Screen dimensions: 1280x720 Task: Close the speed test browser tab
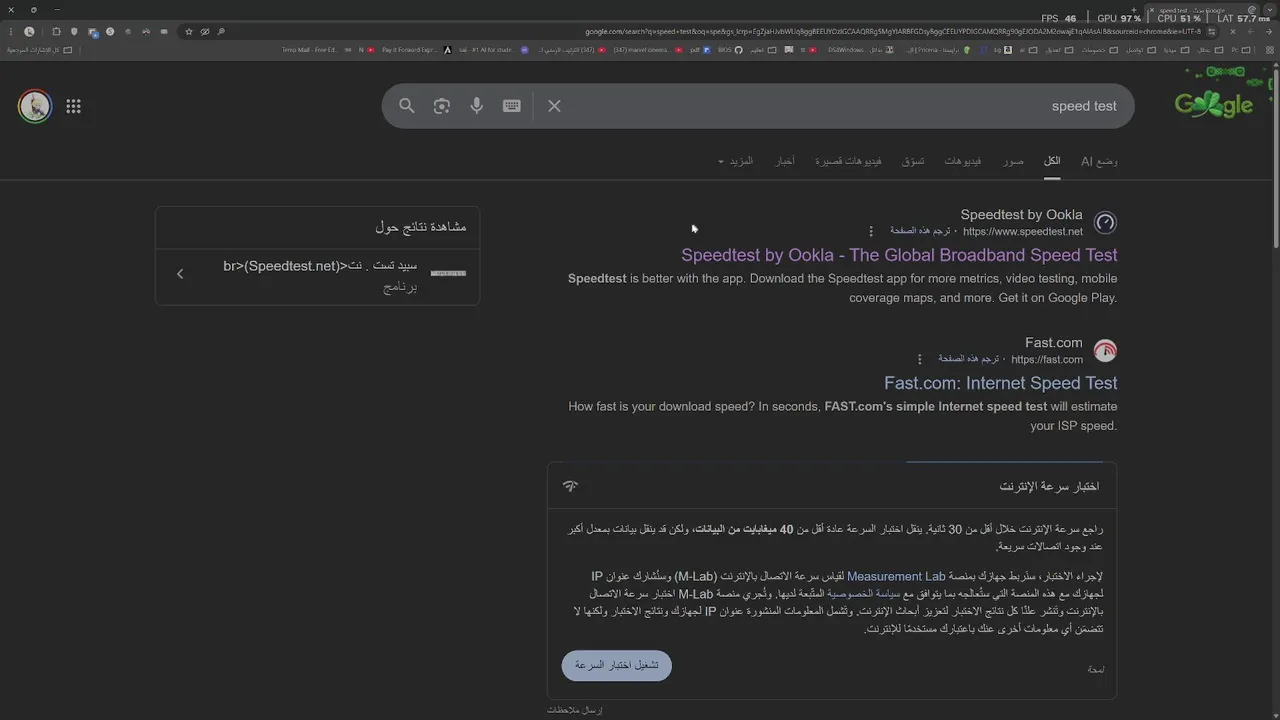click(1152, 10)
